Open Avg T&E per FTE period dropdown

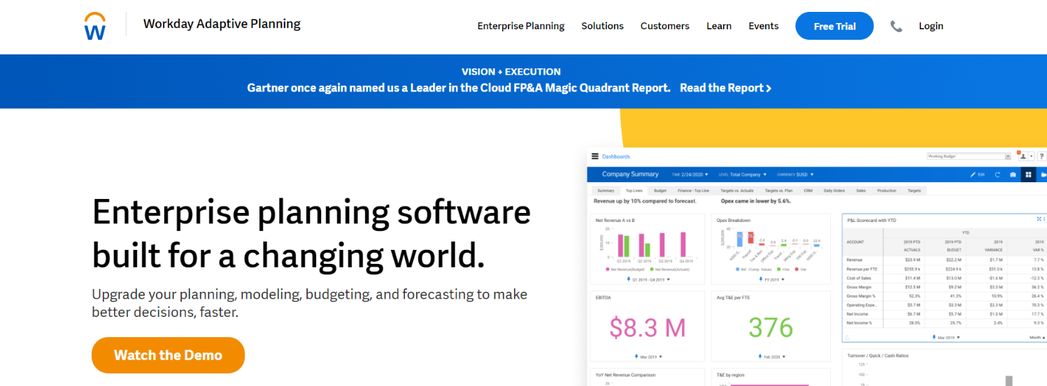pyautogui.click(x=771, y=357)
